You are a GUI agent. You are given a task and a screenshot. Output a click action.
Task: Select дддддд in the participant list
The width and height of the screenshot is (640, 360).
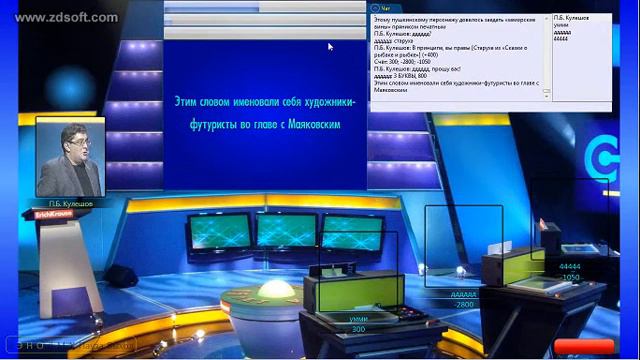[x=562, y=32]
